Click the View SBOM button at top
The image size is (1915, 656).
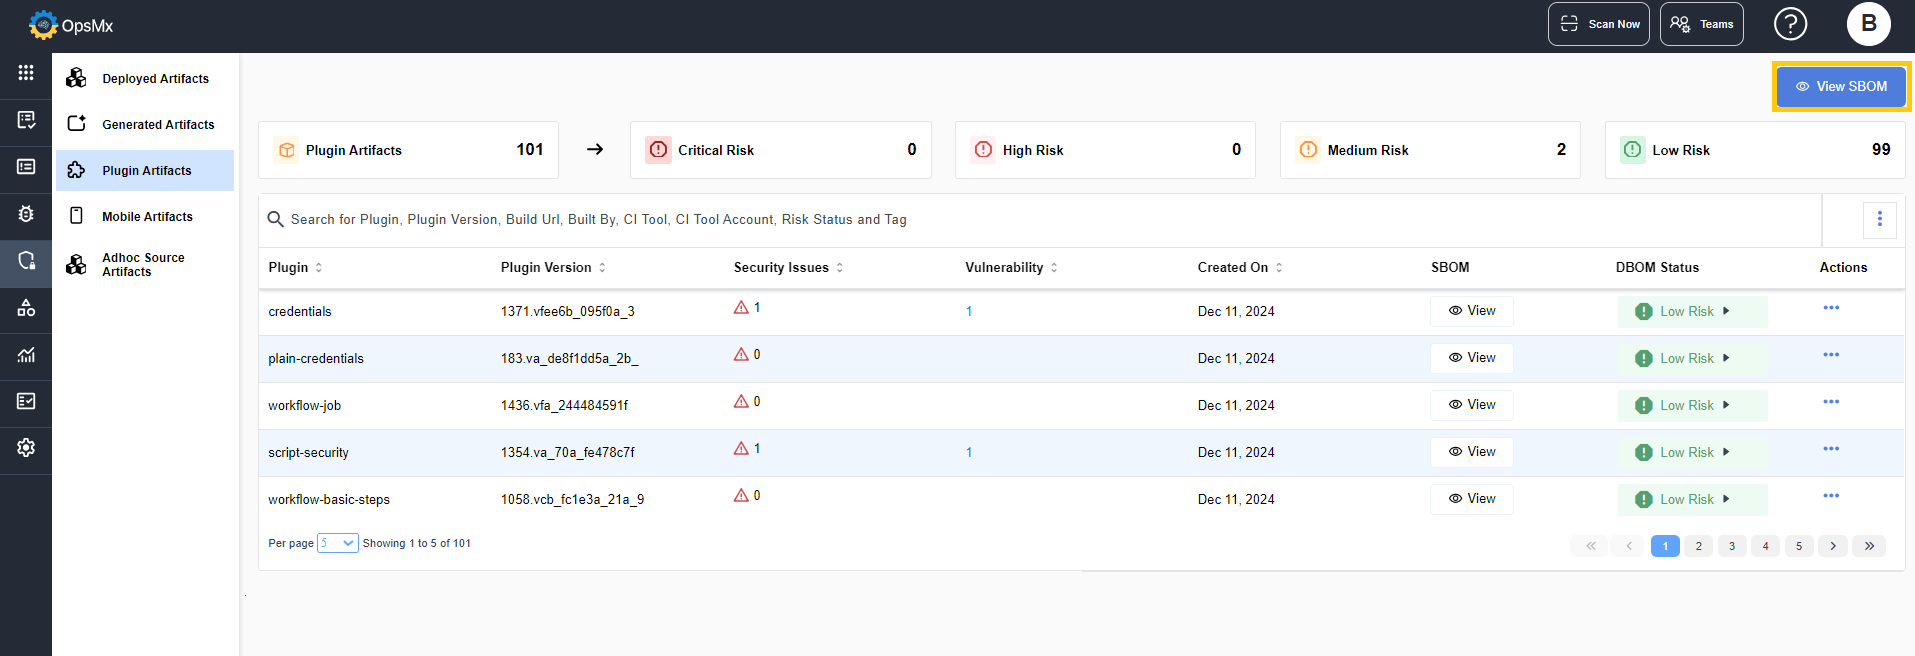coord(1841,87)
